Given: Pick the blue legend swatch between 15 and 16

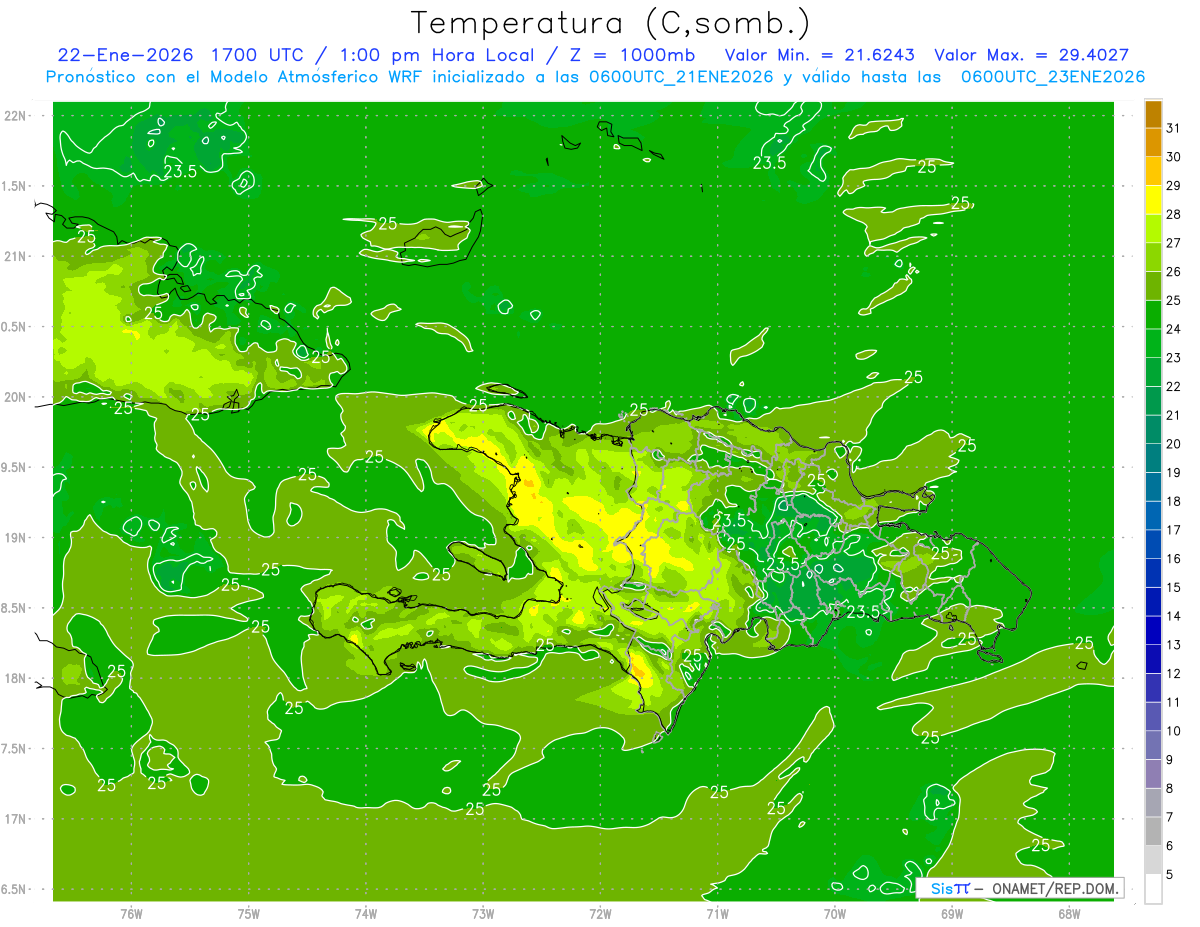Looking at the screenshot, I should click(x=1153, y=573).
